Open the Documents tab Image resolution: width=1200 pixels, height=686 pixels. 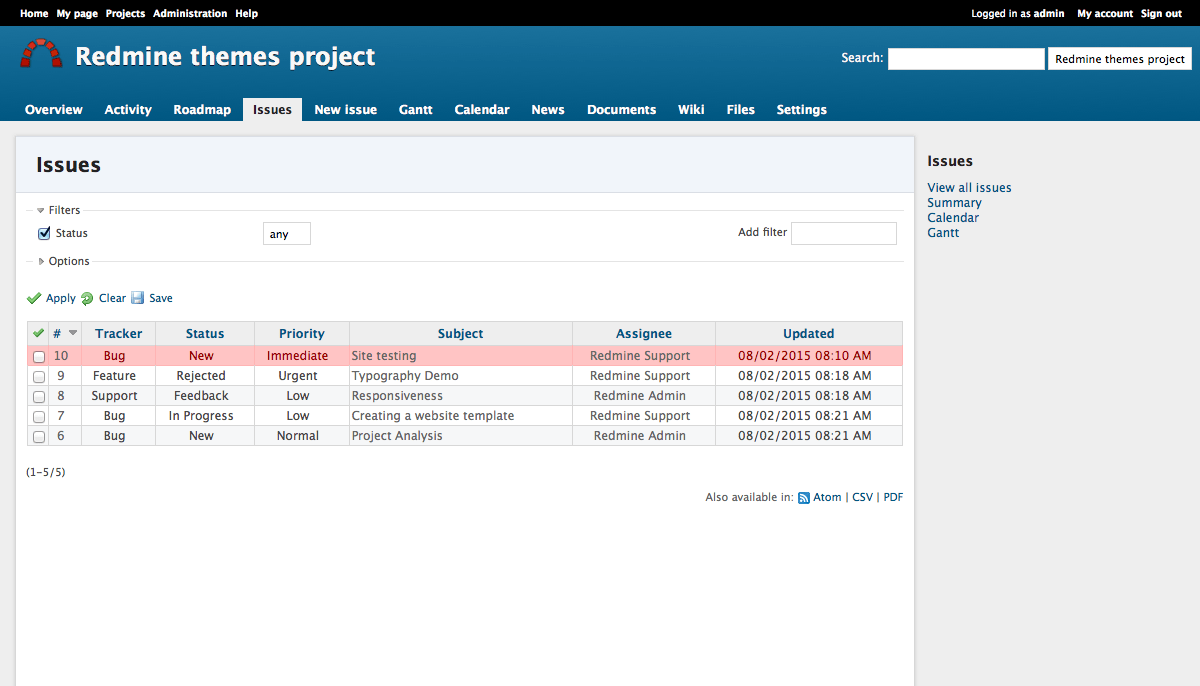coord(621,110)
